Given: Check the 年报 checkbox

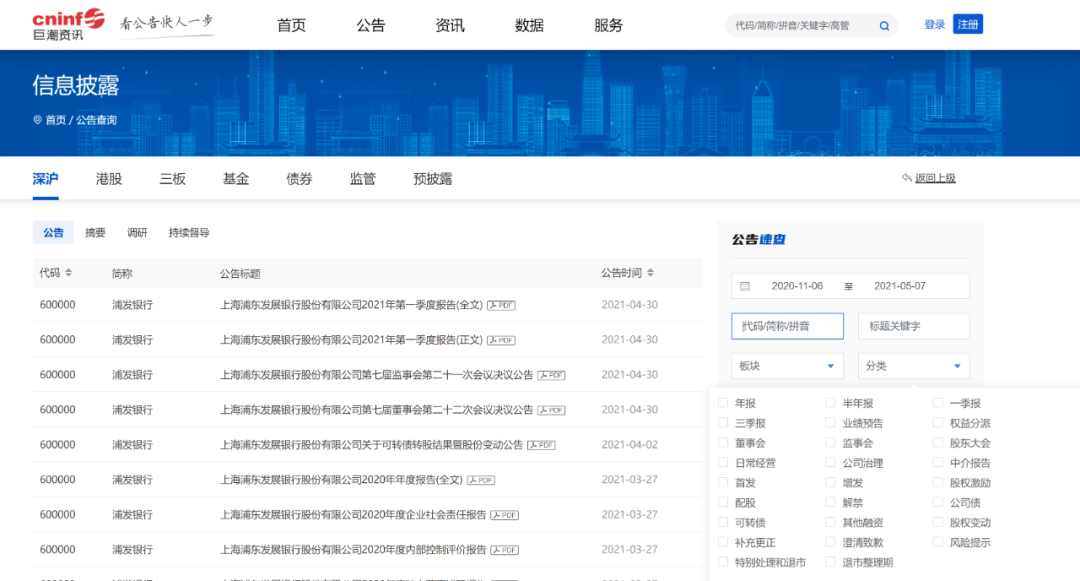Looking at the screenshot, I should [x=723, y=403].
